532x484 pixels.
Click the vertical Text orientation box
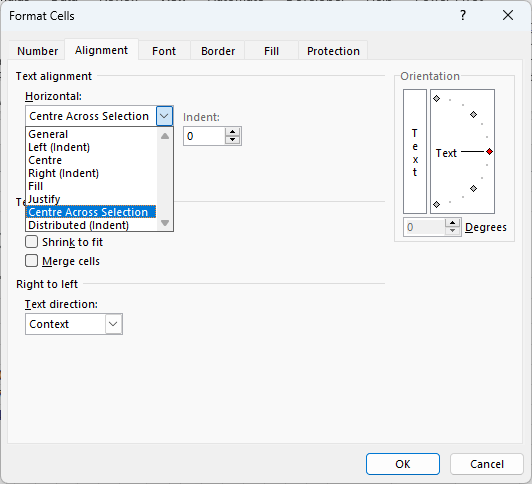pos(415,152)
